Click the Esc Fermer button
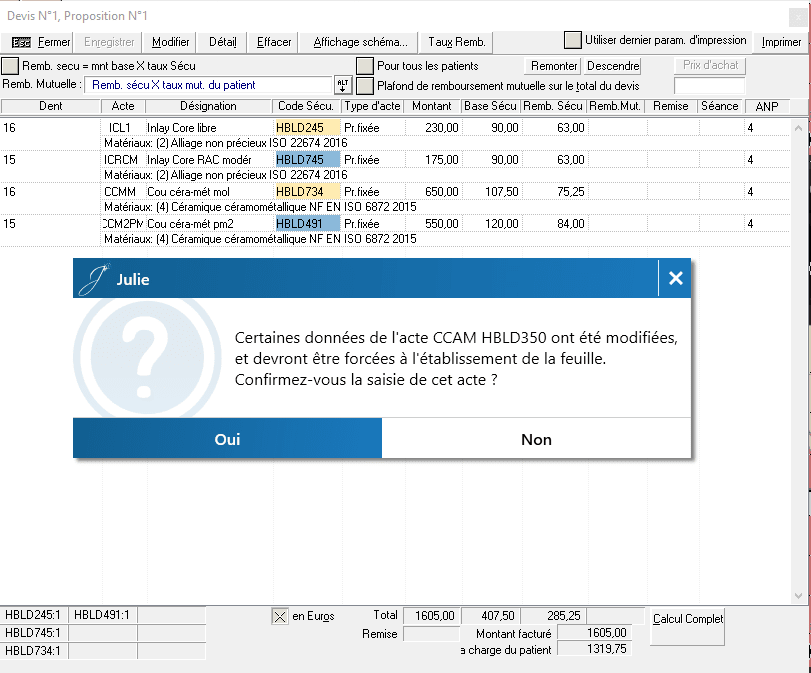811x673 pixels. coord(41,42)
